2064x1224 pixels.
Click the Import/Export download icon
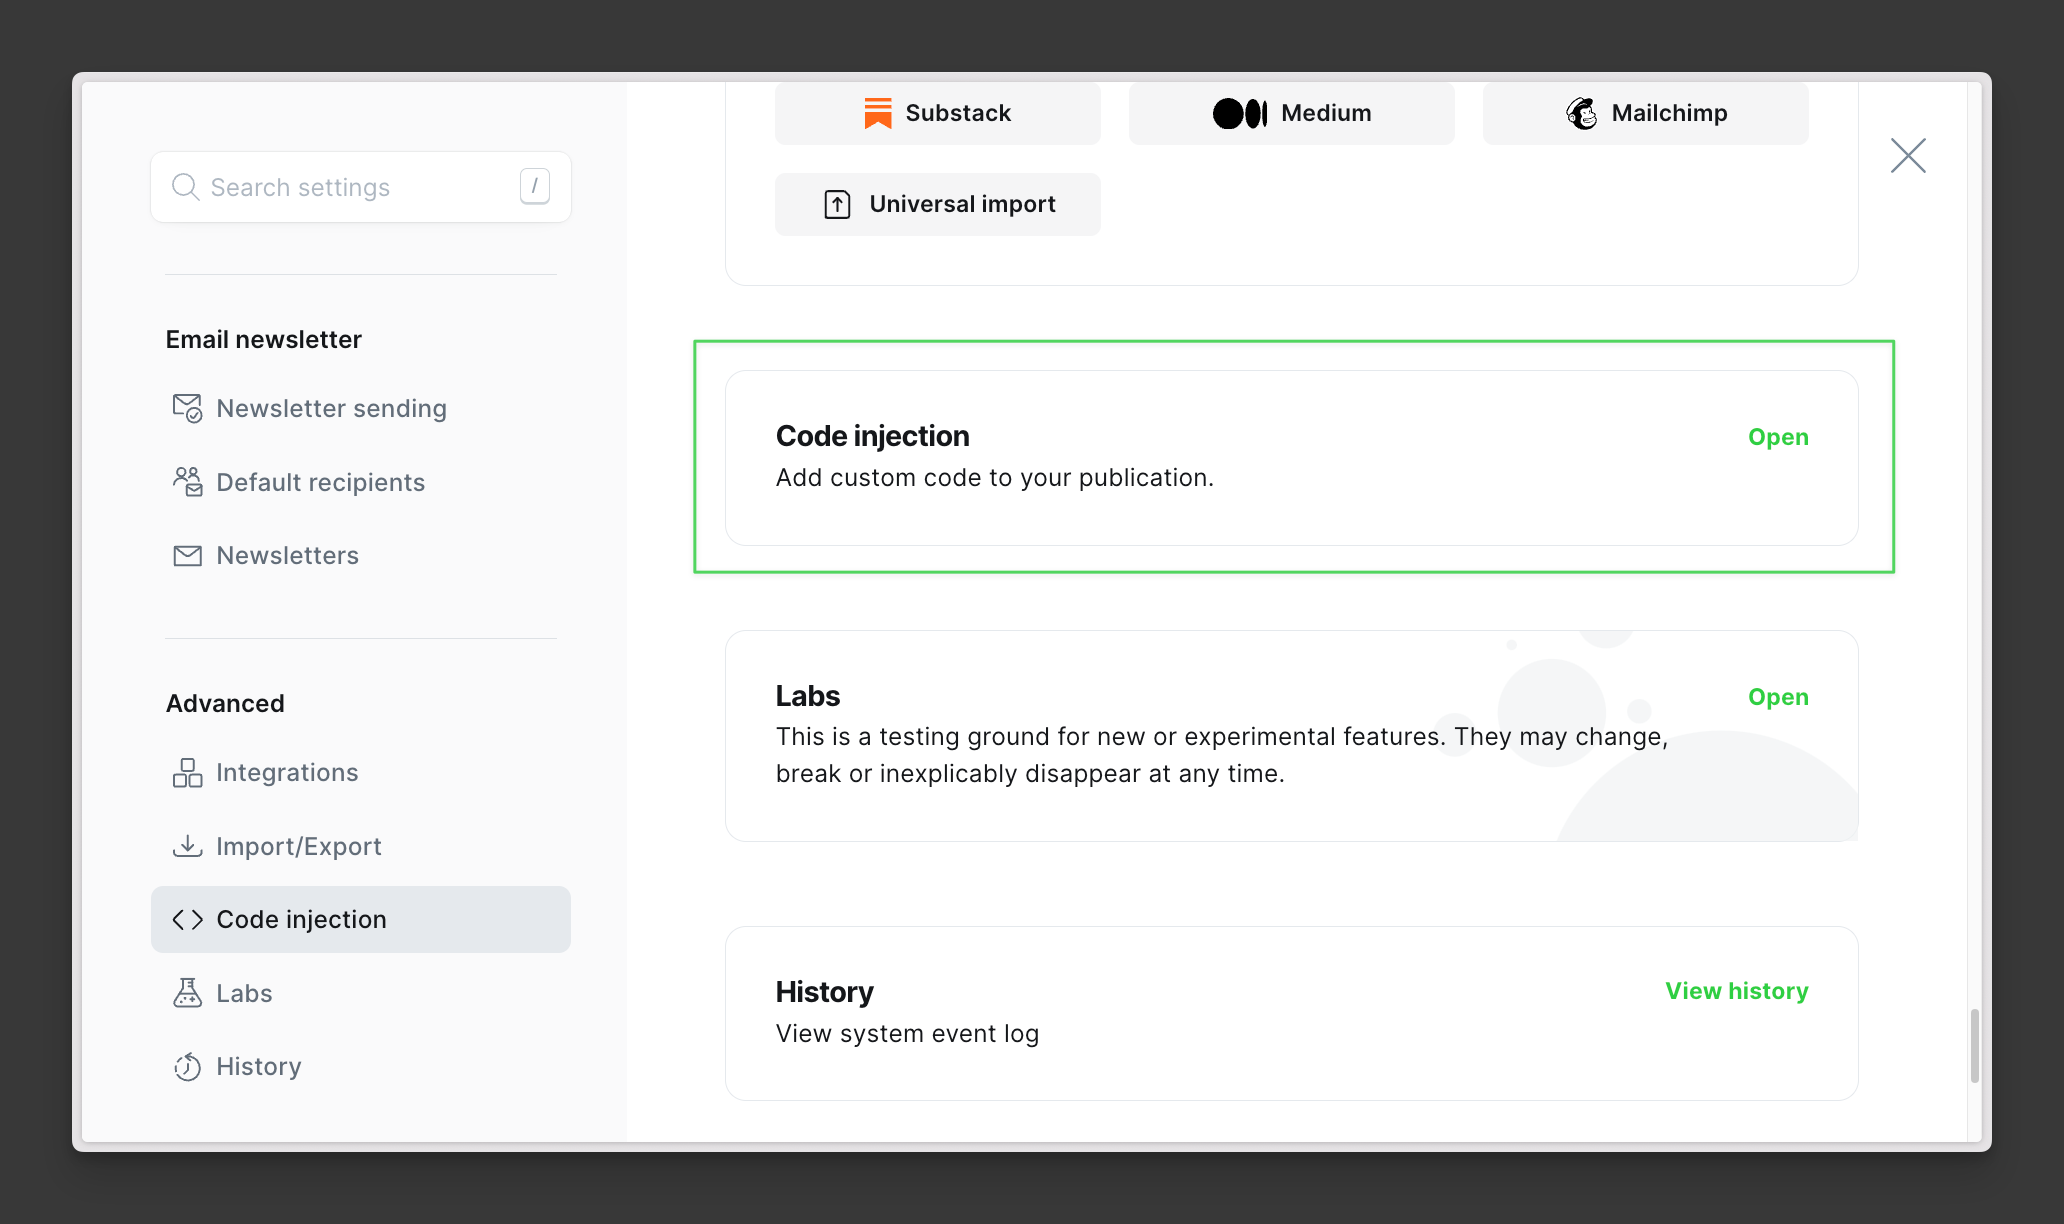pyautogui.click(x=187, y=845)
